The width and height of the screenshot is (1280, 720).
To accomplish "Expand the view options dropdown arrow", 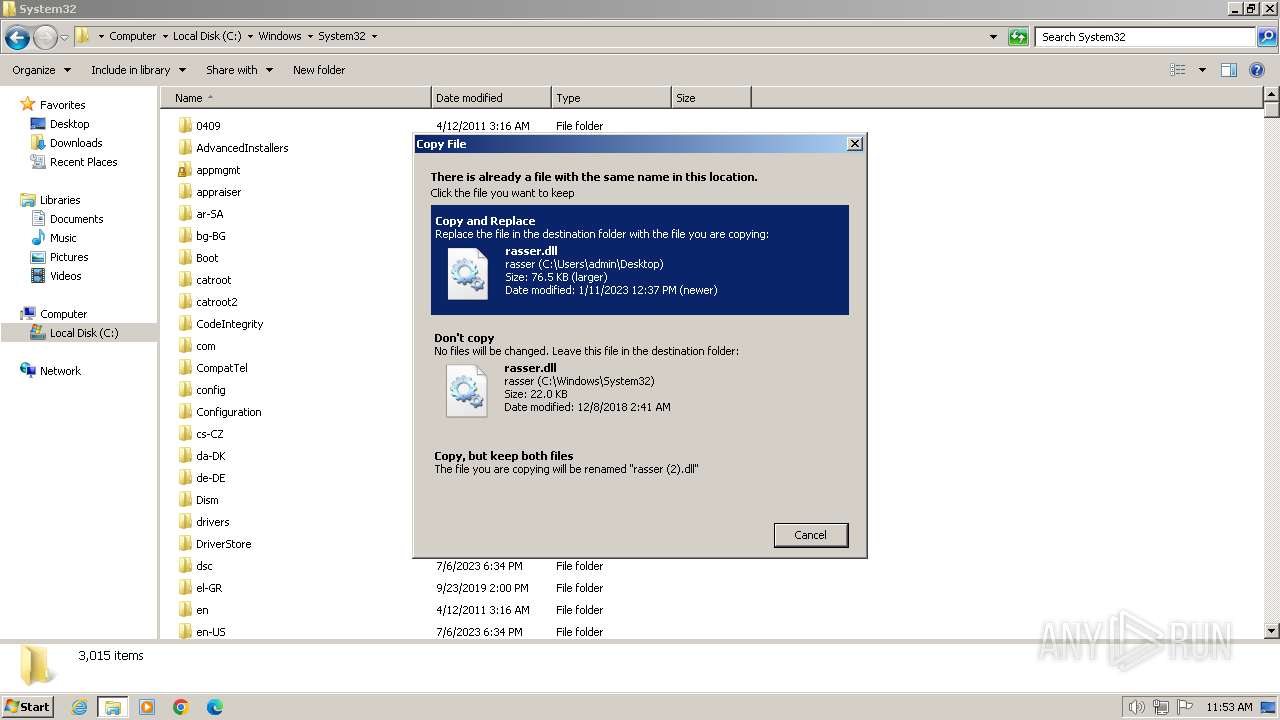I will [x=1202, y=70].
